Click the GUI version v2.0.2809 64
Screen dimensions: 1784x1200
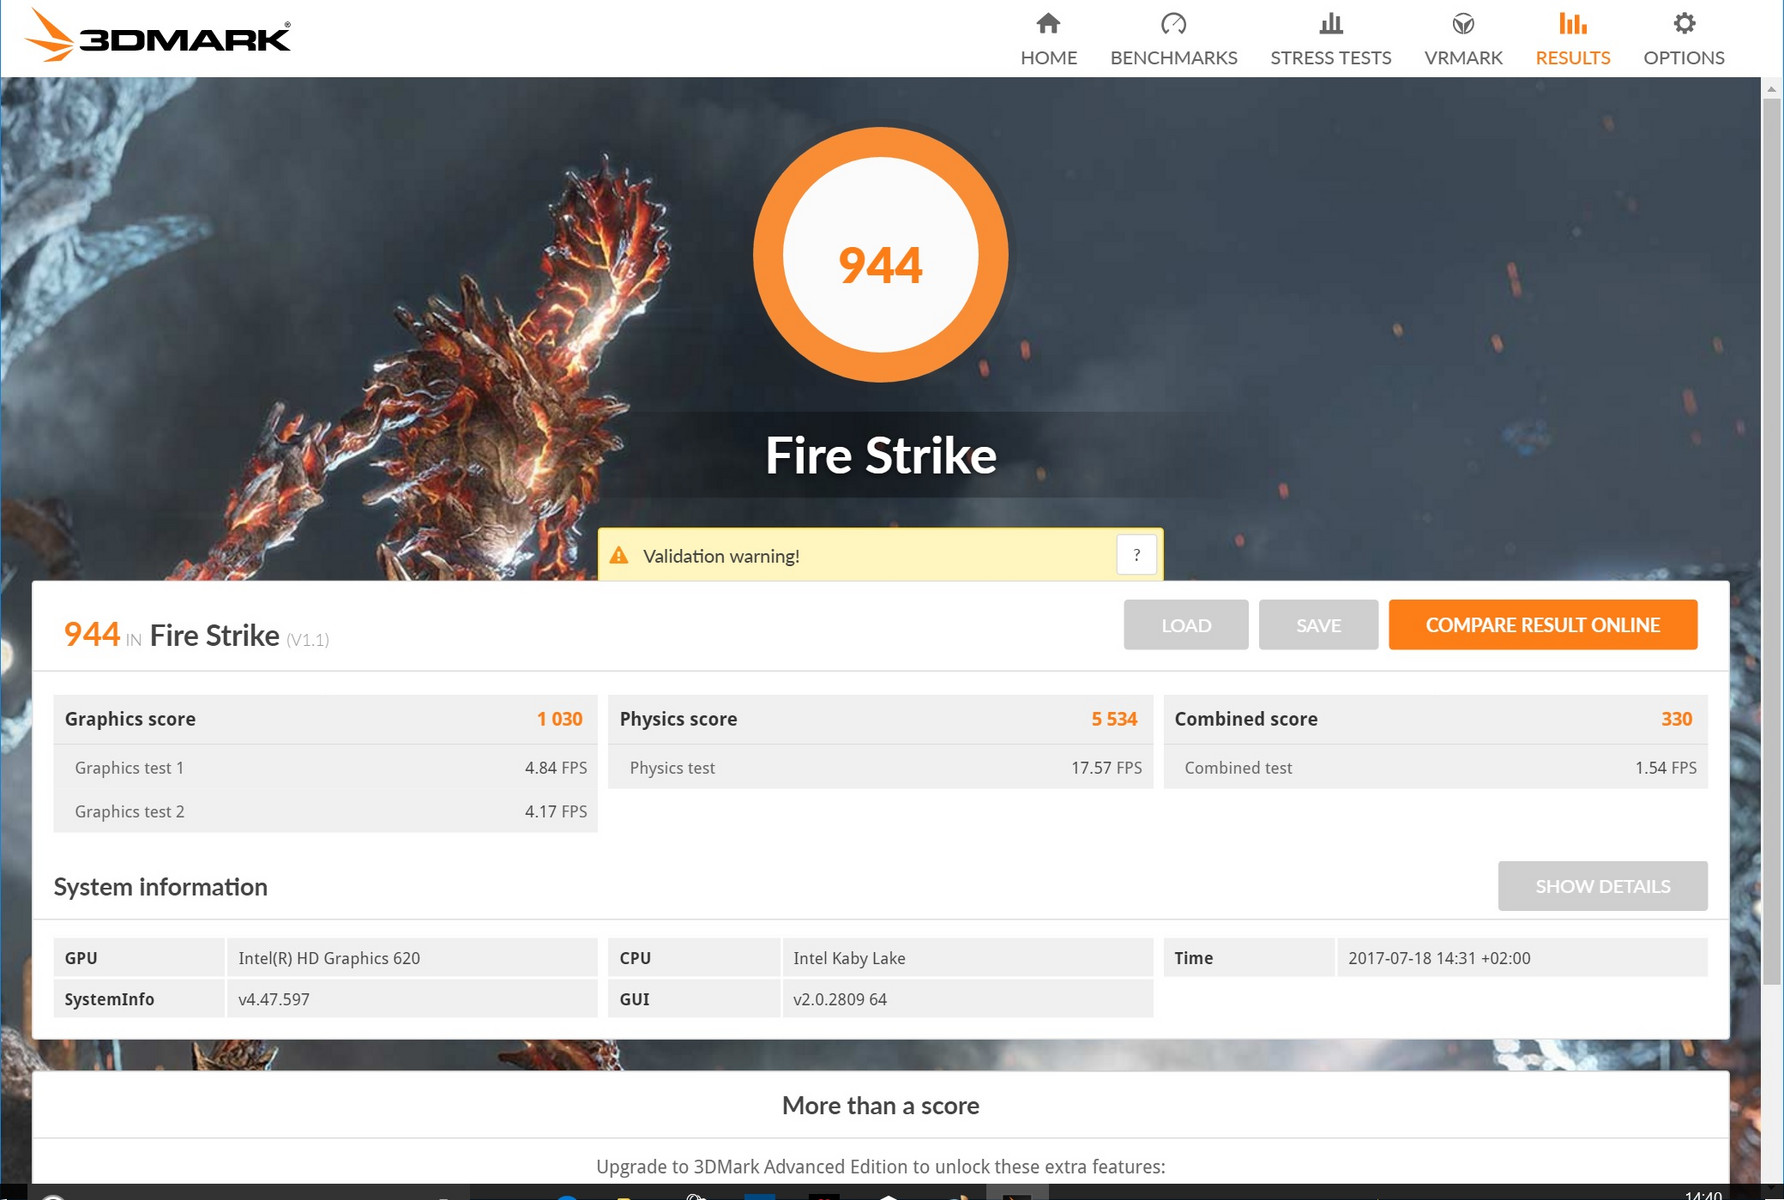[x=840, y=999]
